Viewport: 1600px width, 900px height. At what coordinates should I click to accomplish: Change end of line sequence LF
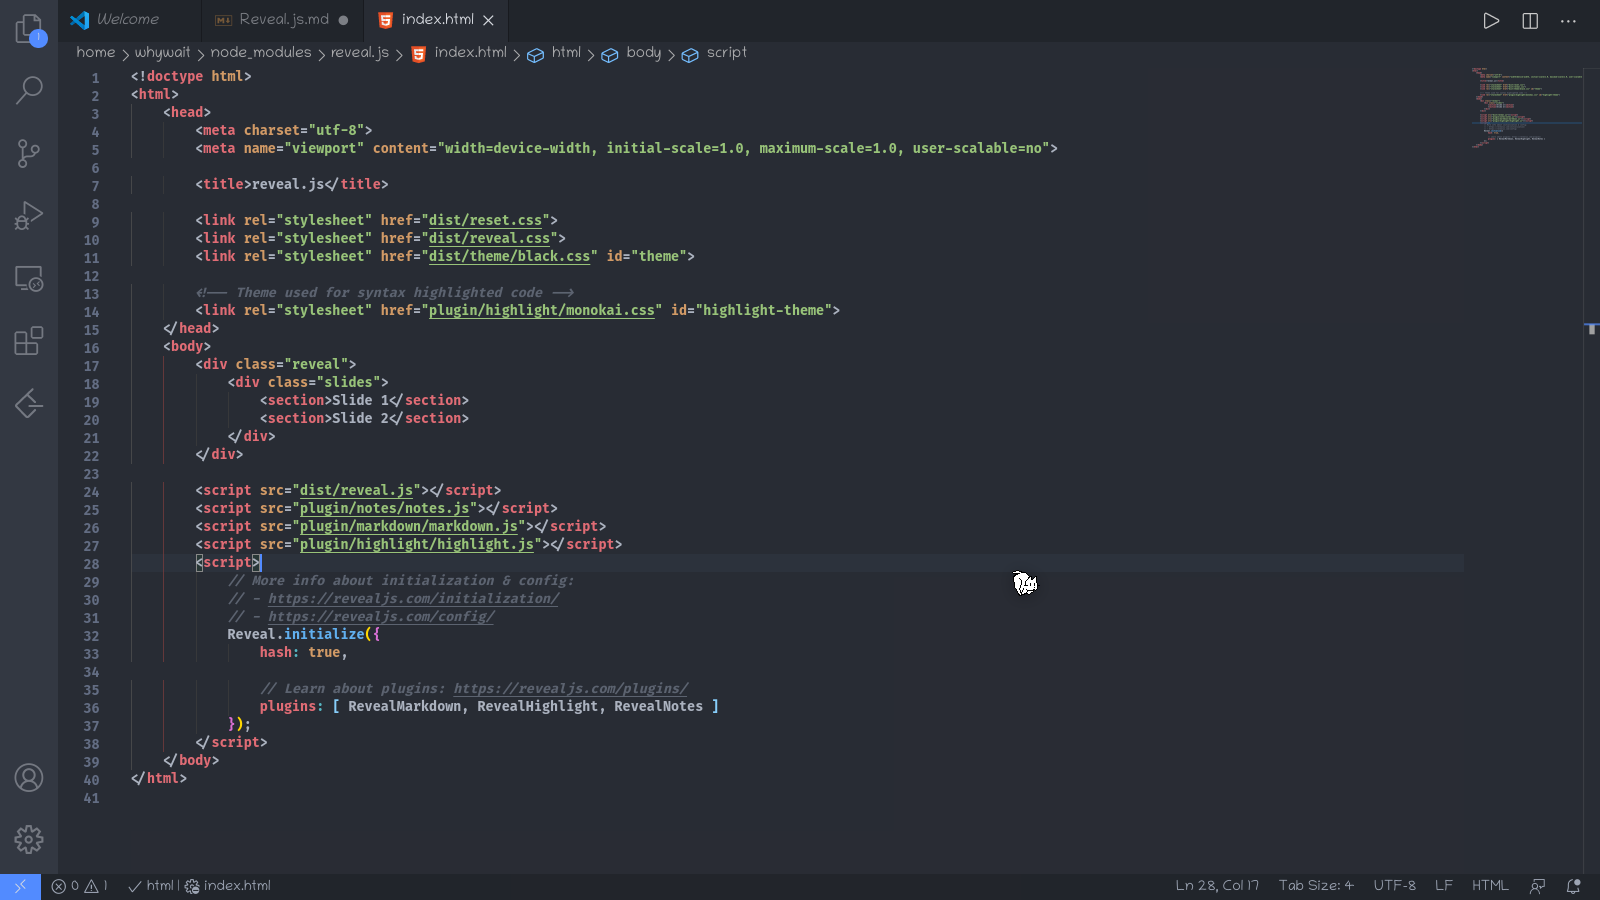pos(1444,886)
